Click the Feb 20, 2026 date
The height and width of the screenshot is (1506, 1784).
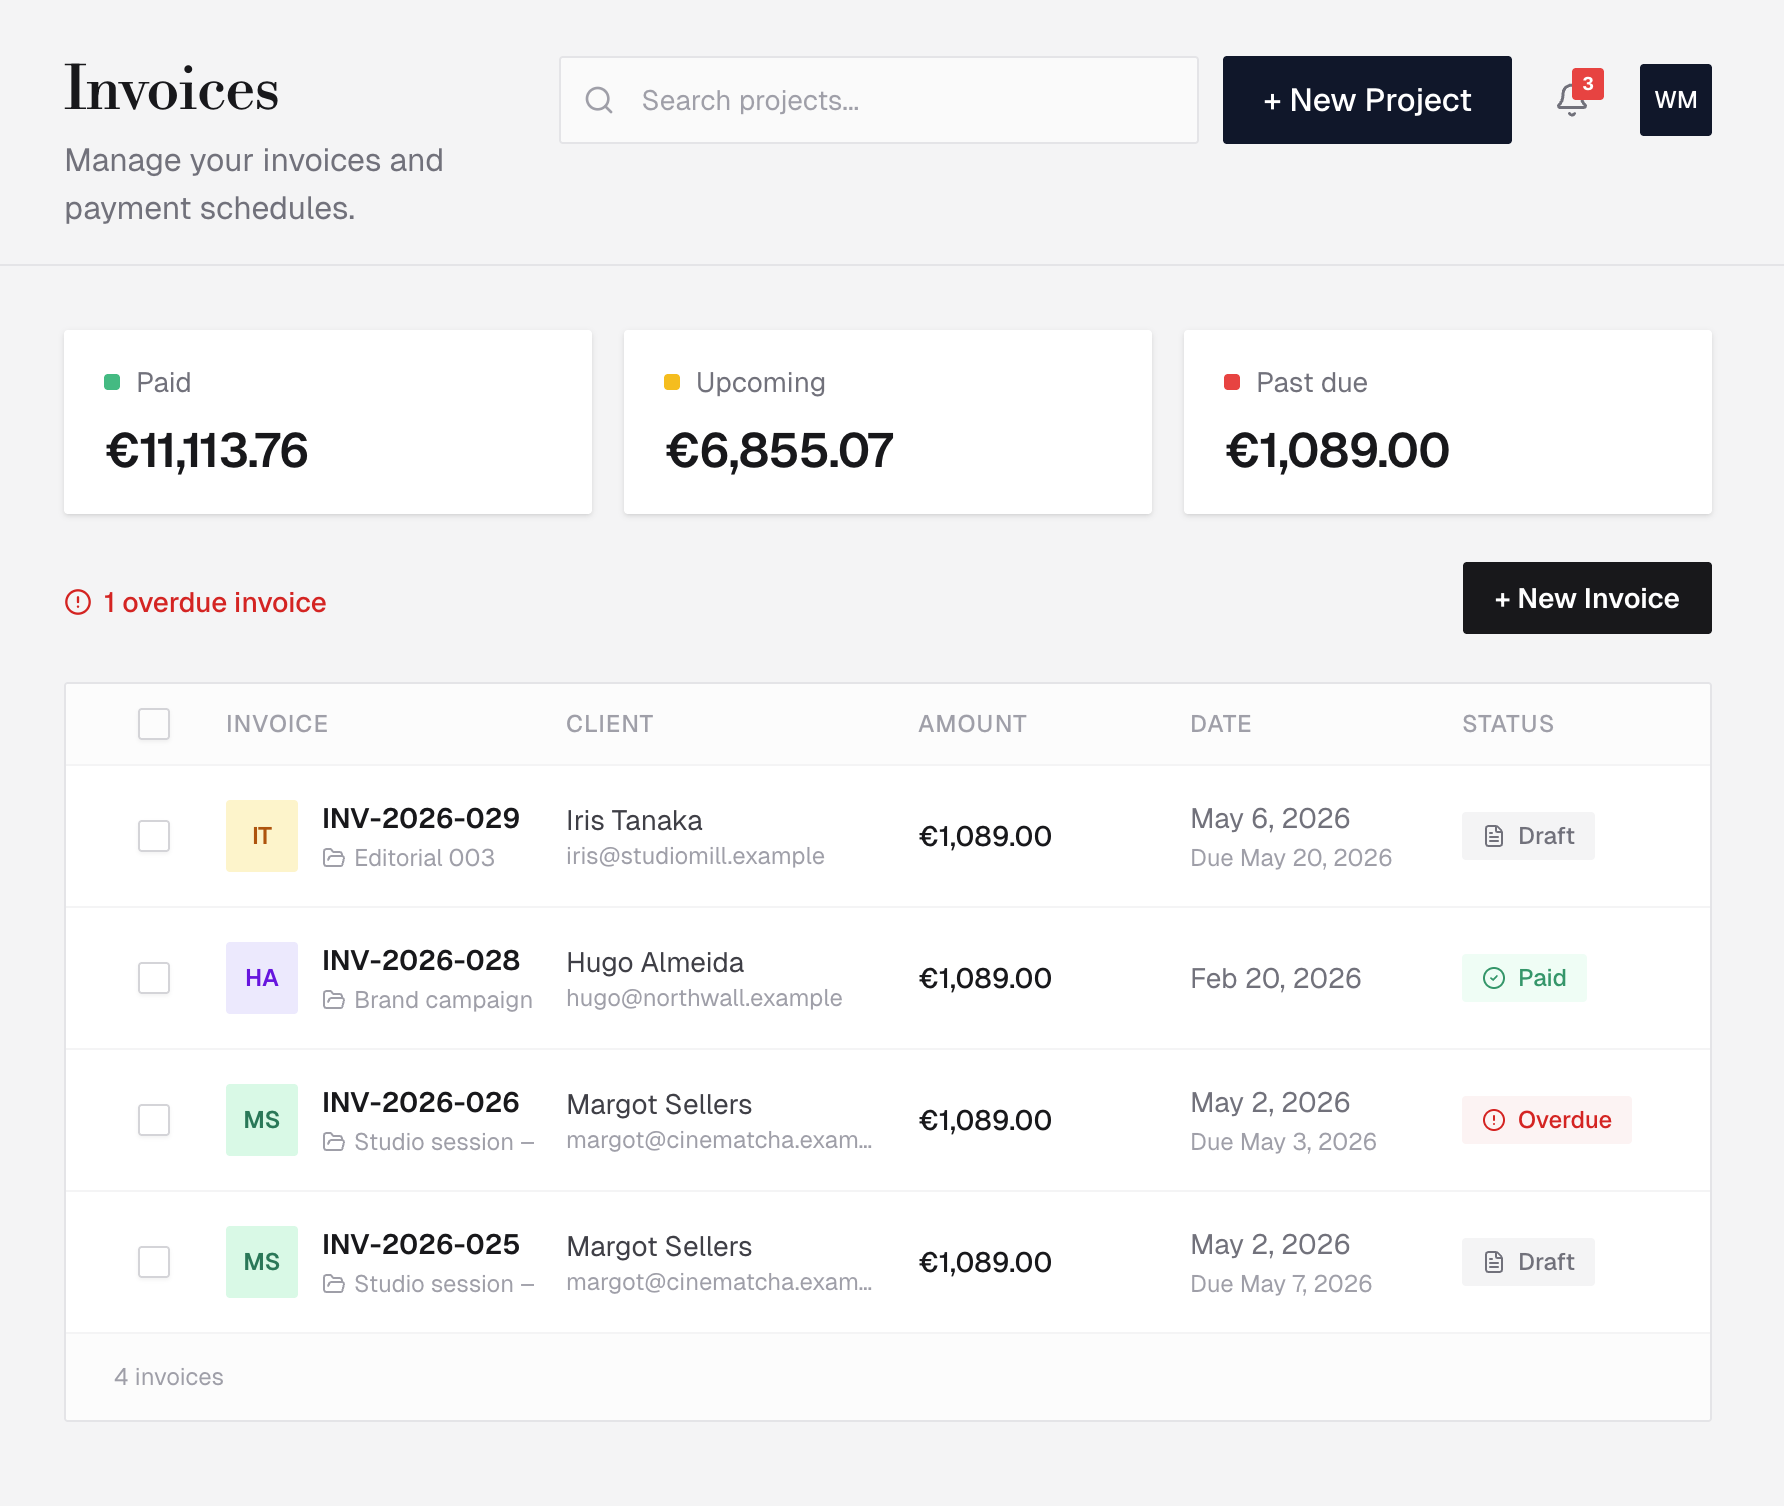point(1276,978)
